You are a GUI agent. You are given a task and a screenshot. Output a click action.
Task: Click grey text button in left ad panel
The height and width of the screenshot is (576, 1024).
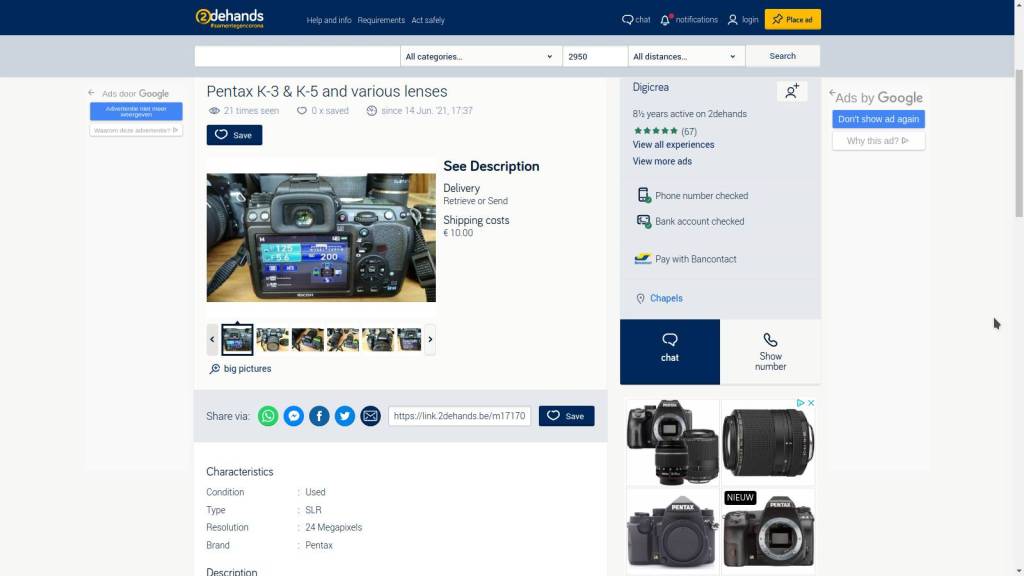136,131
